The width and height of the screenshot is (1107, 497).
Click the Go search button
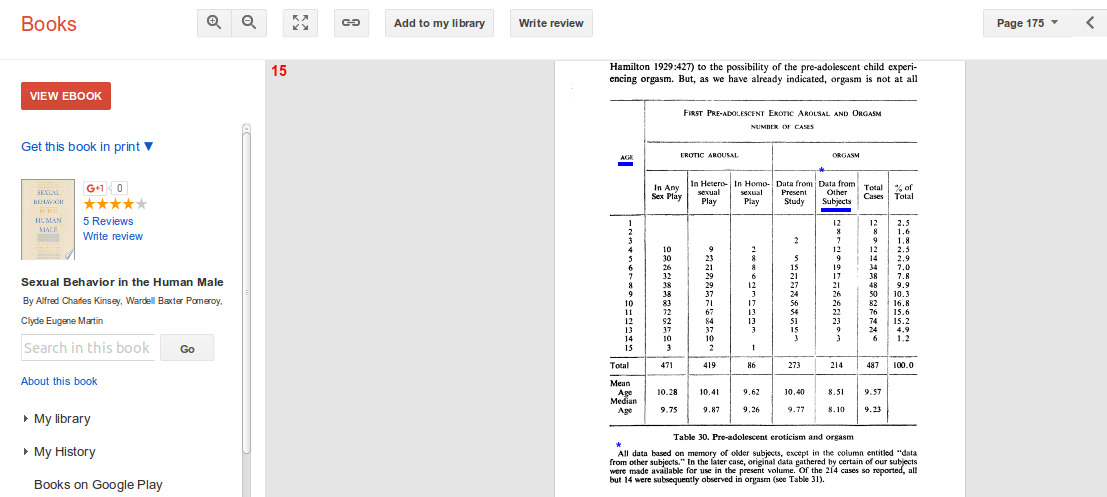(187, 348)
